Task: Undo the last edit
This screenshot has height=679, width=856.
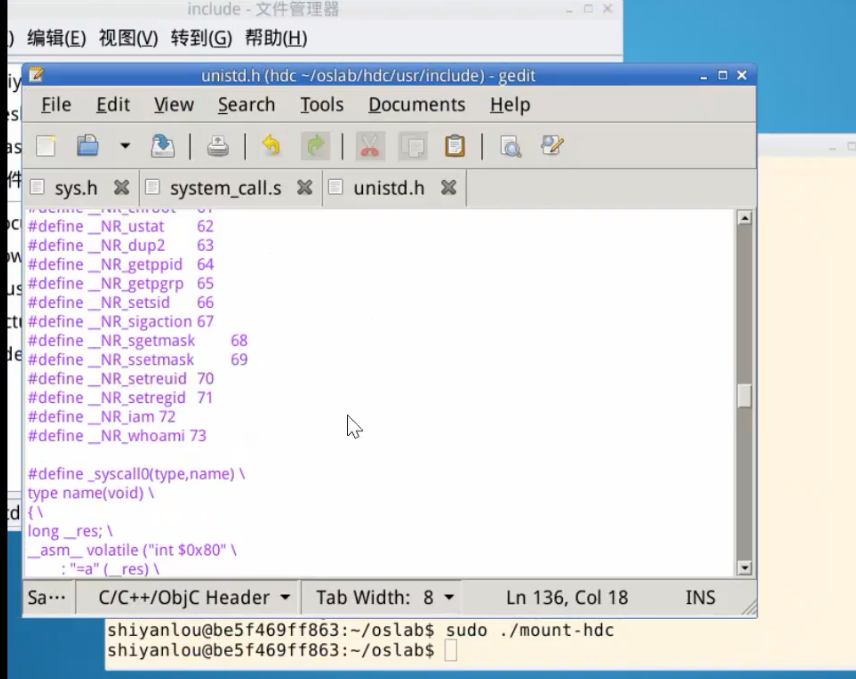Action: point(271,146)
